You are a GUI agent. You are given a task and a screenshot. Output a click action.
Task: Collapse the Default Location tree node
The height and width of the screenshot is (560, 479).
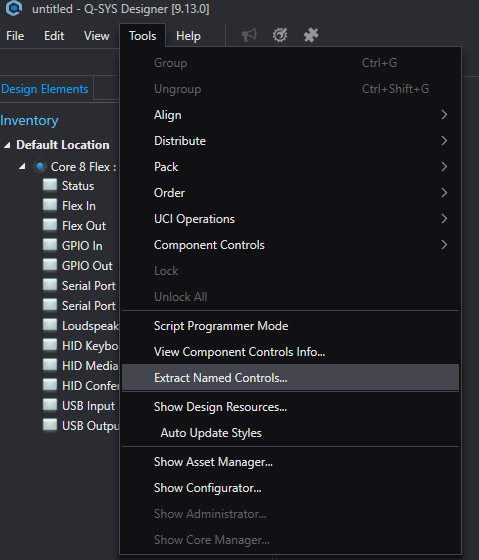[x=7, y=145]
